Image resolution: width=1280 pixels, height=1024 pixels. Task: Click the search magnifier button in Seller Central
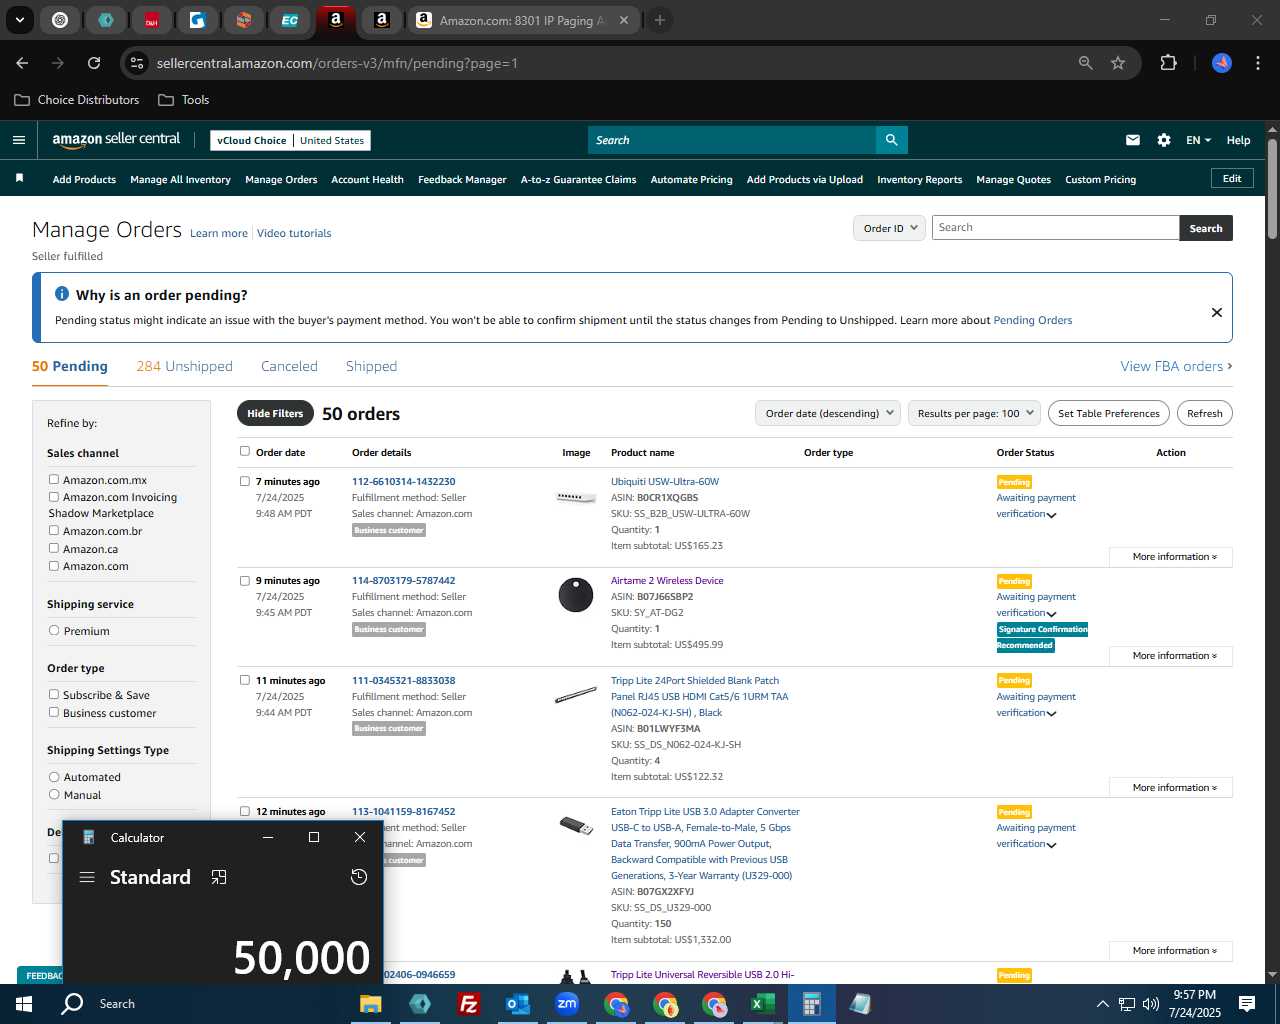point(891,140)
